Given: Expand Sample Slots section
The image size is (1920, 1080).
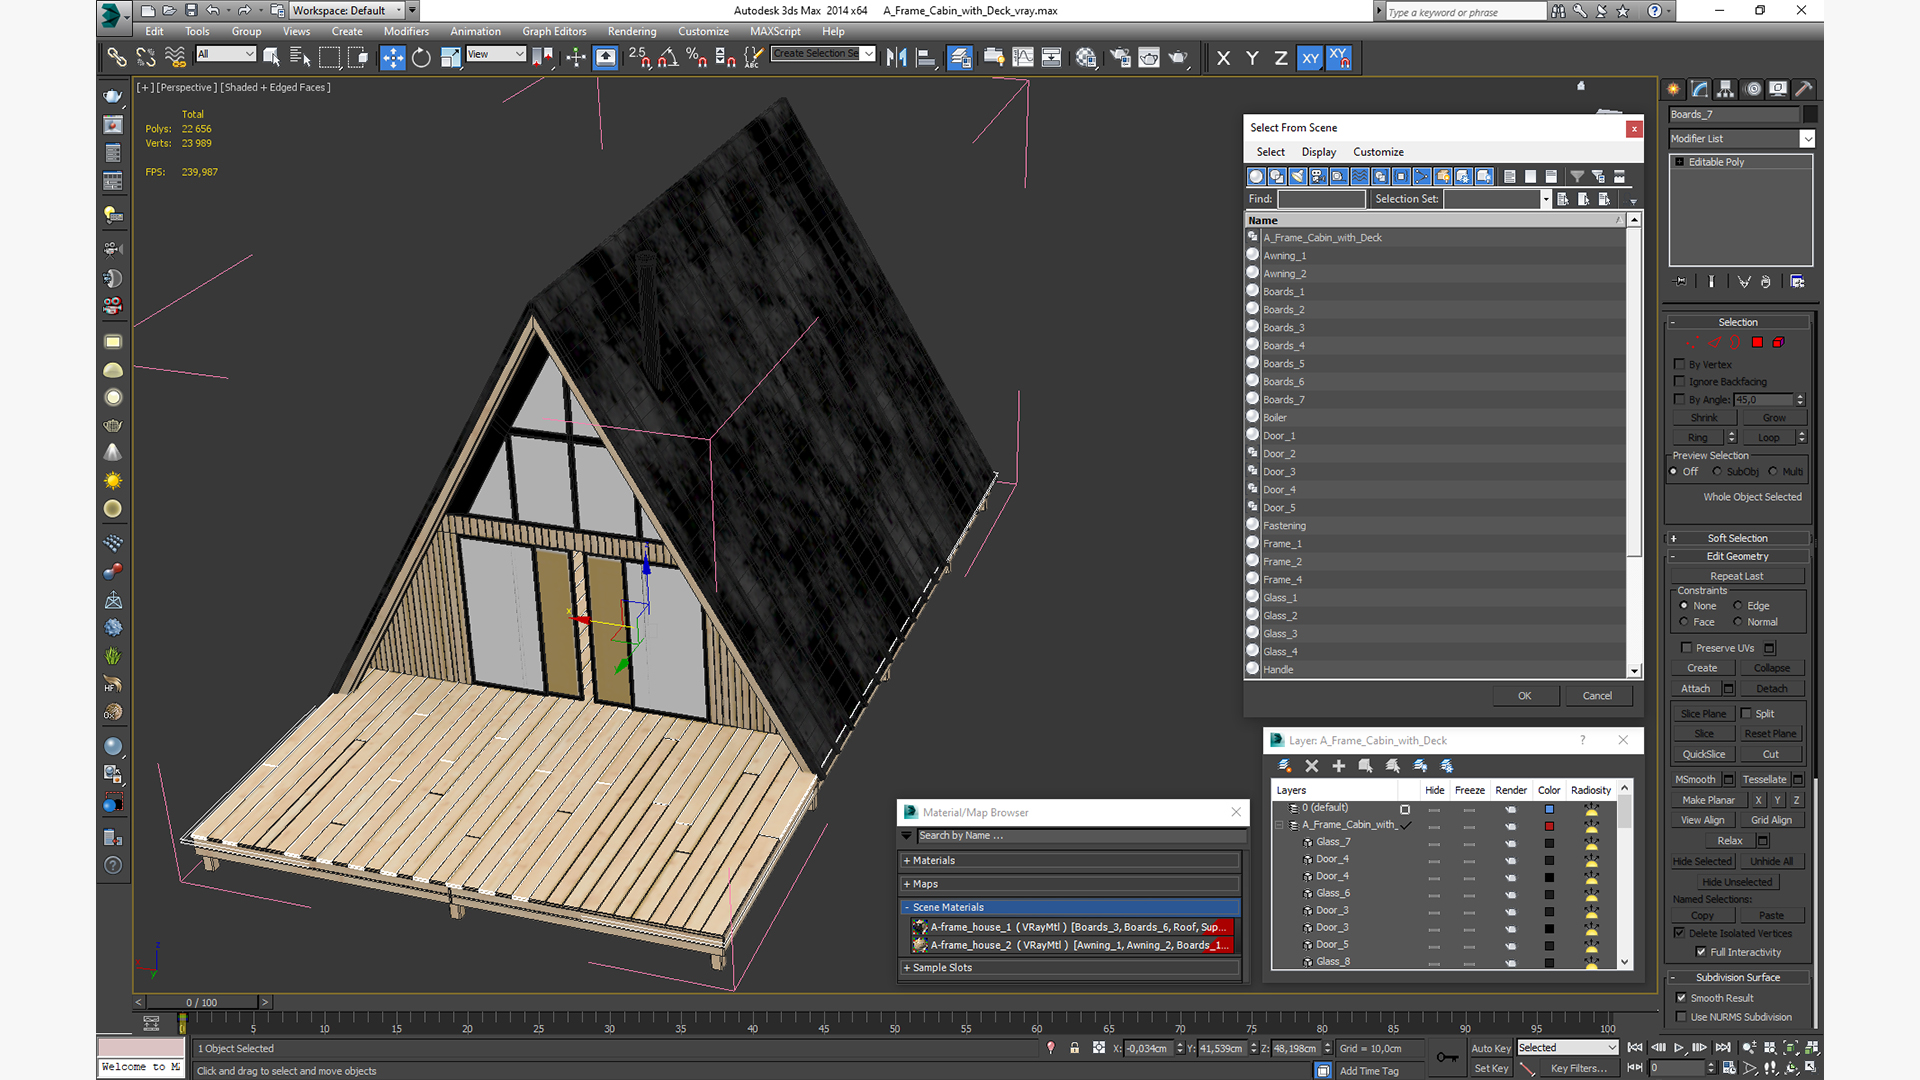Looking at the screenshot, I should tap(1070, 968).
